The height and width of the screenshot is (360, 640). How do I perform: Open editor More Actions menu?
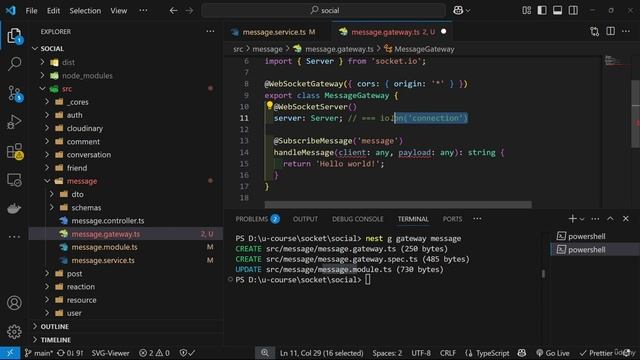tap(626, 31)
